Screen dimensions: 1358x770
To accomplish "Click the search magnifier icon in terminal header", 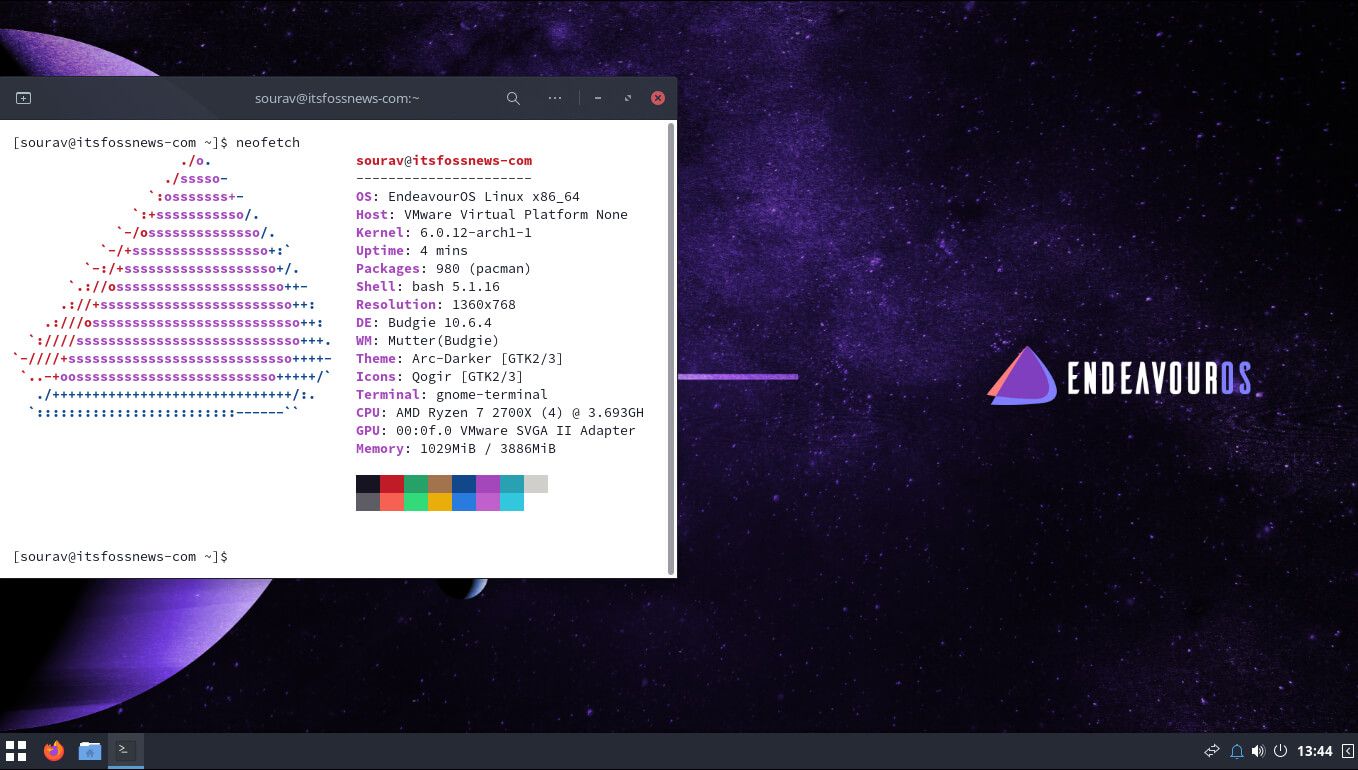I will pos(513,98).
